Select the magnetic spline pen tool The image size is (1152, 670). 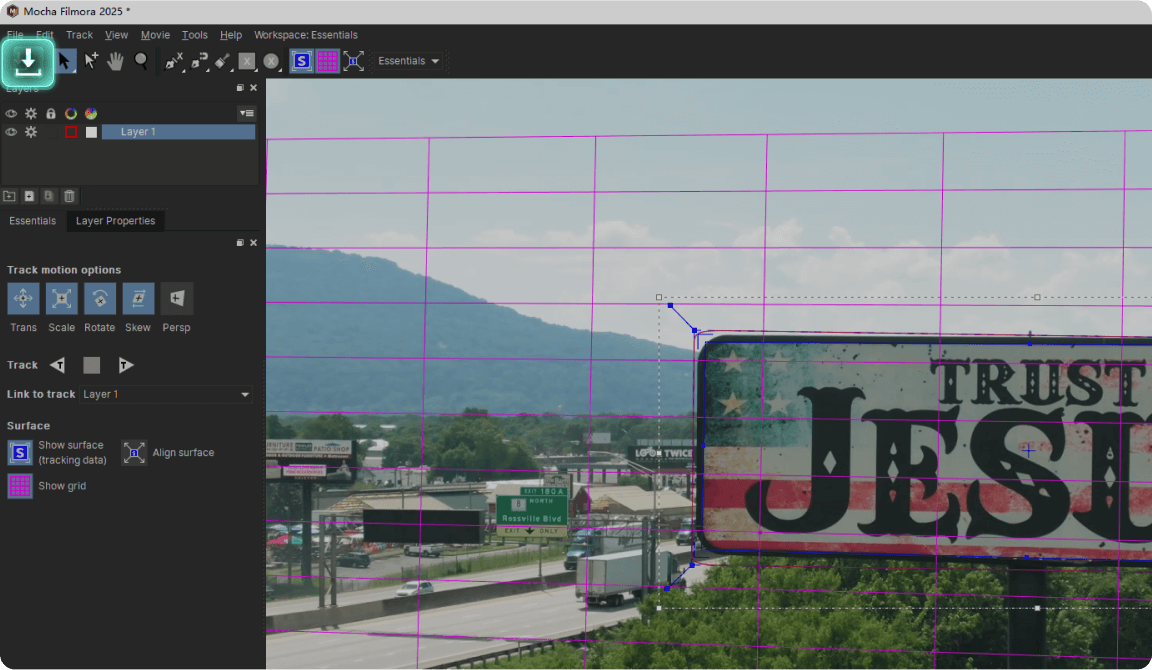pyautogui.click(x=198, y=61)
